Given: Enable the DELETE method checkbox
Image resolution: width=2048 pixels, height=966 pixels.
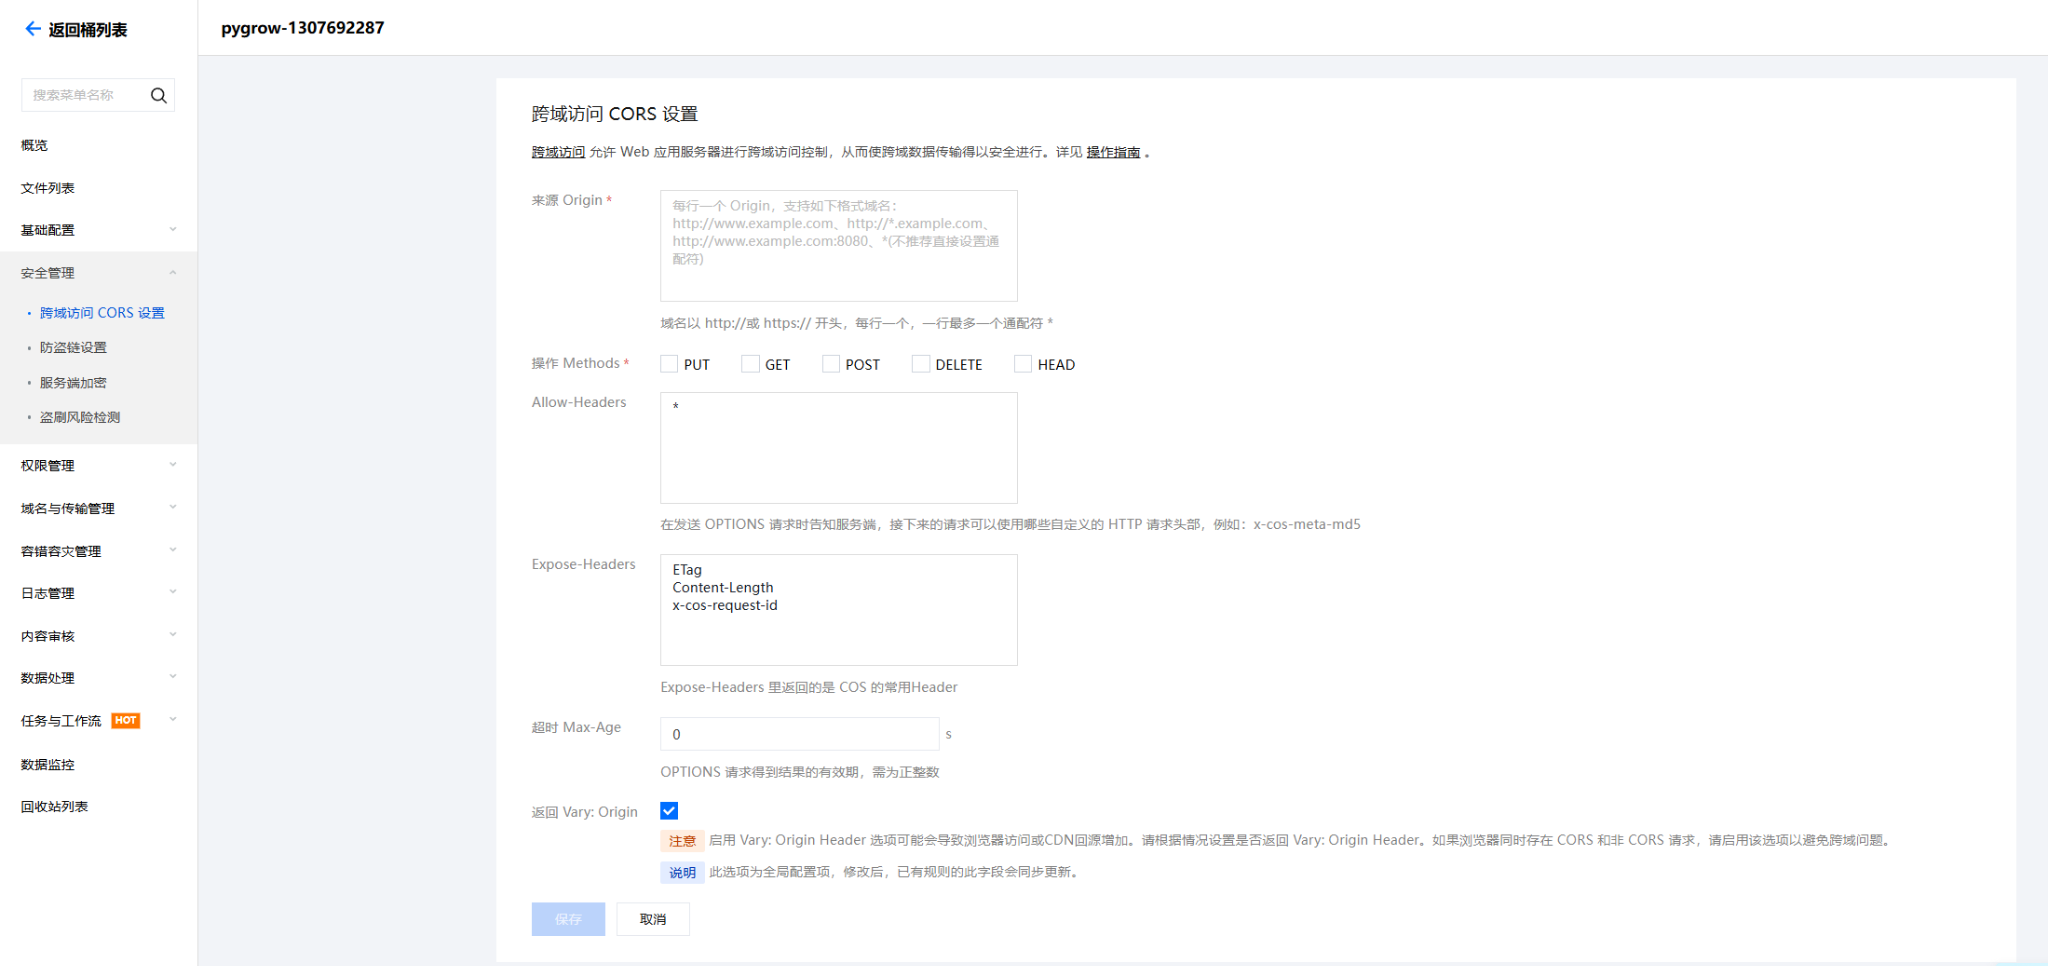Looking at the screenshot, I should point(920,363).
